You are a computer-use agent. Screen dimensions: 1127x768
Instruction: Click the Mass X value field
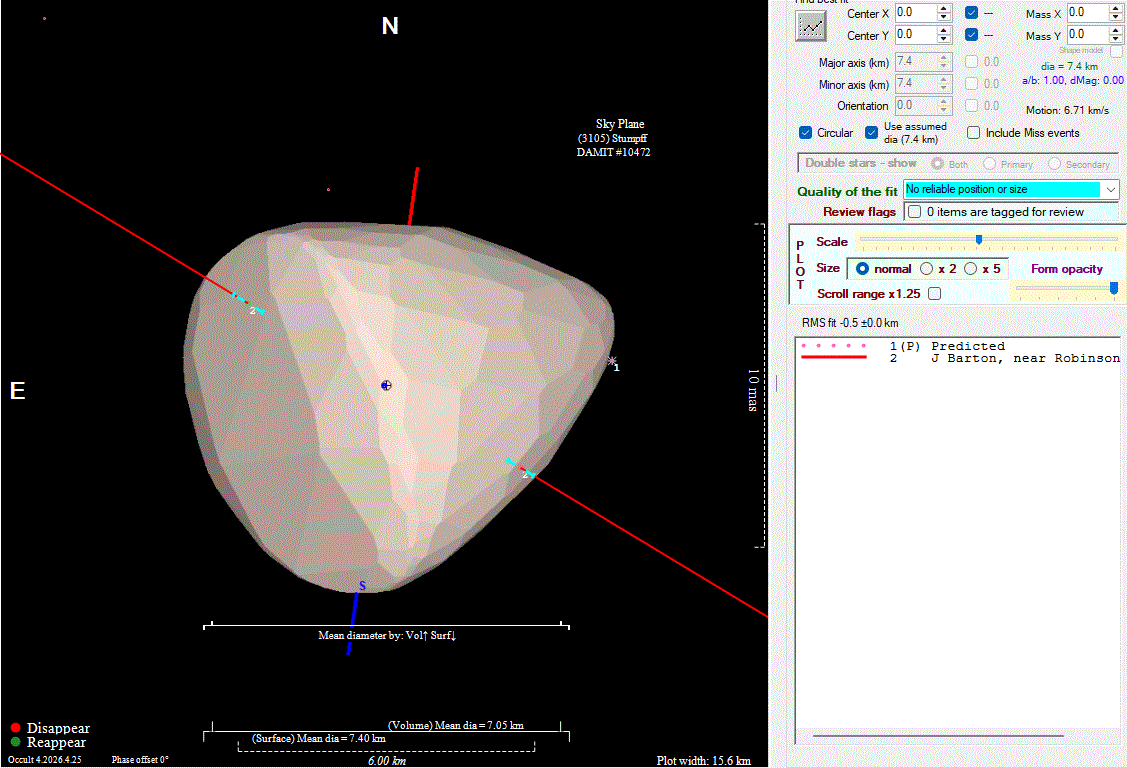coord(1087,13)
